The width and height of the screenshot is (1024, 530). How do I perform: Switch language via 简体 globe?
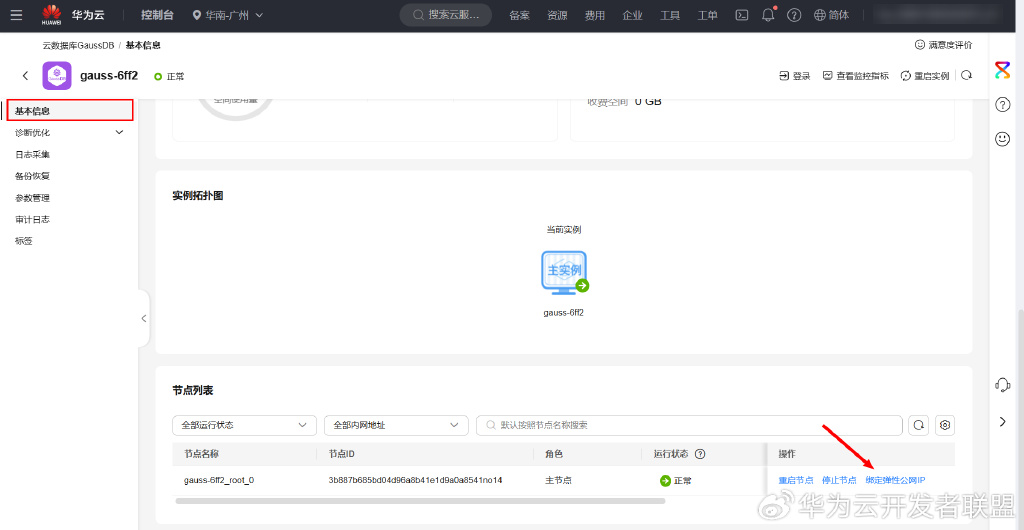[x=832, y=16]
